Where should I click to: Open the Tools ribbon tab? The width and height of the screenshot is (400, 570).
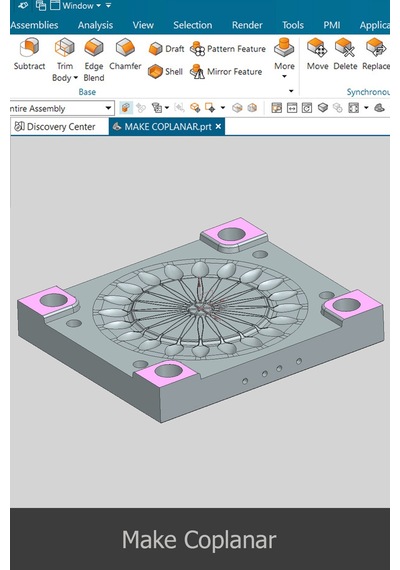tap(293, 25)
